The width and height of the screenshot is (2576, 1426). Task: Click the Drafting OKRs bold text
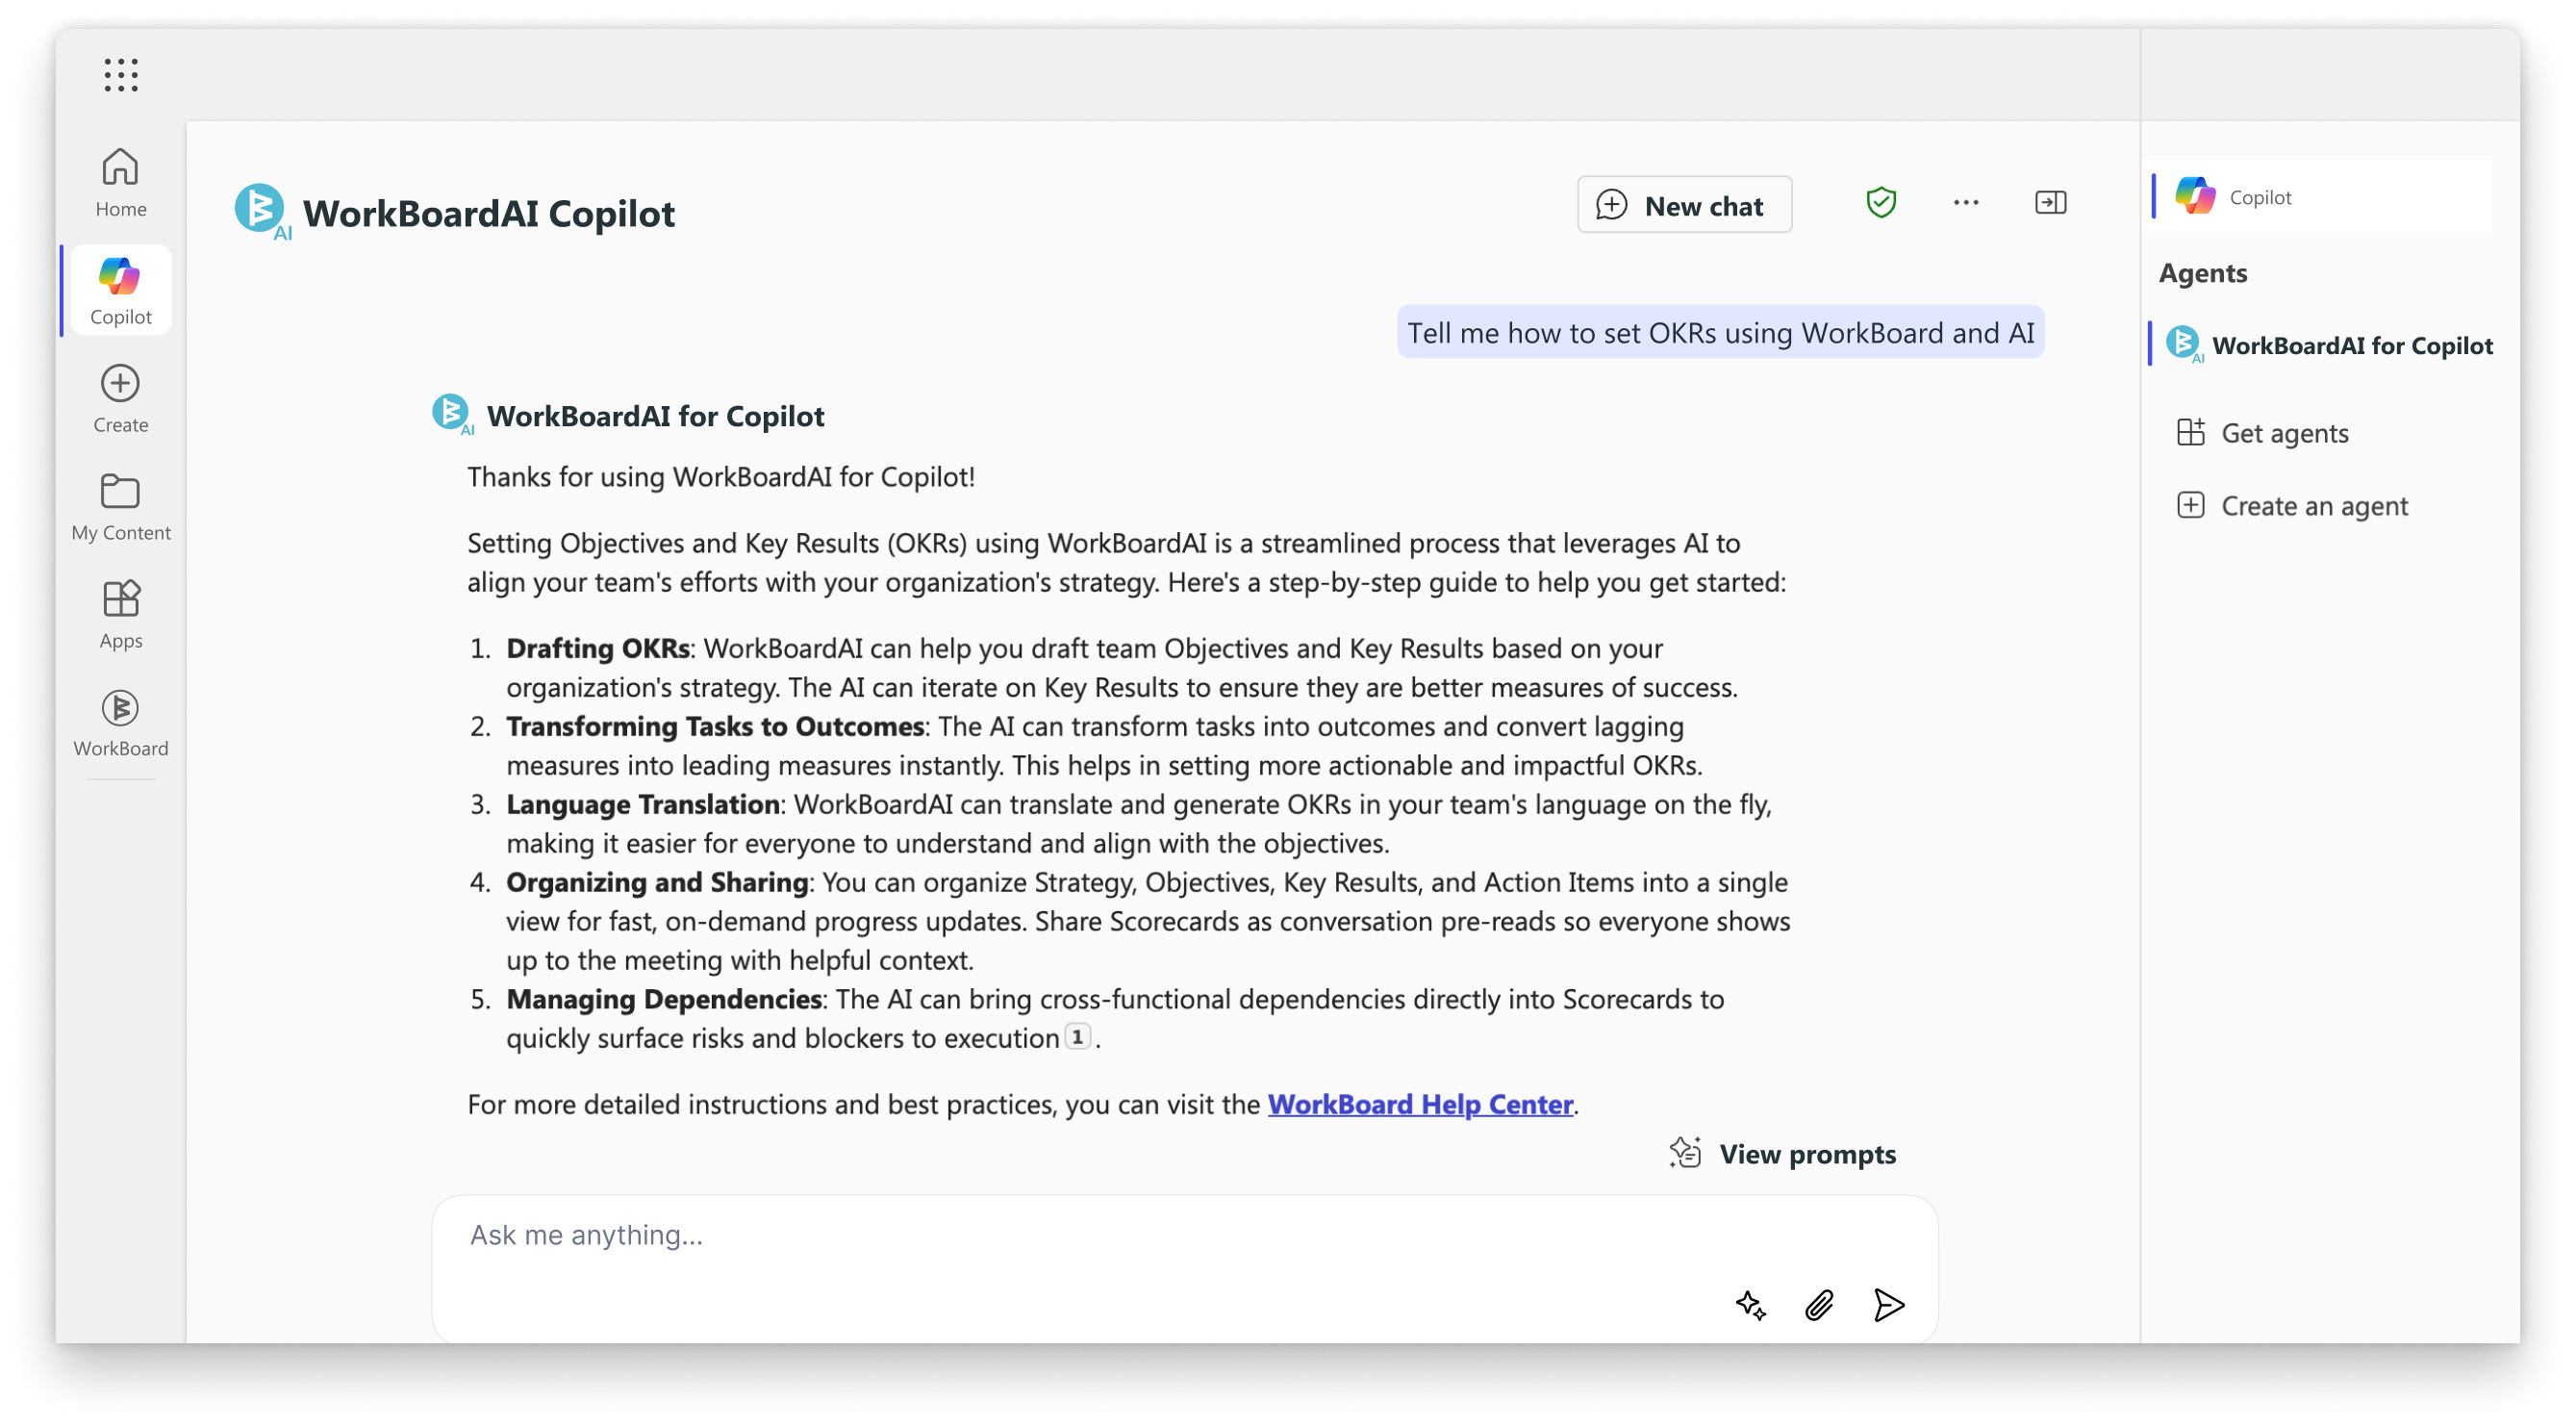597,648
